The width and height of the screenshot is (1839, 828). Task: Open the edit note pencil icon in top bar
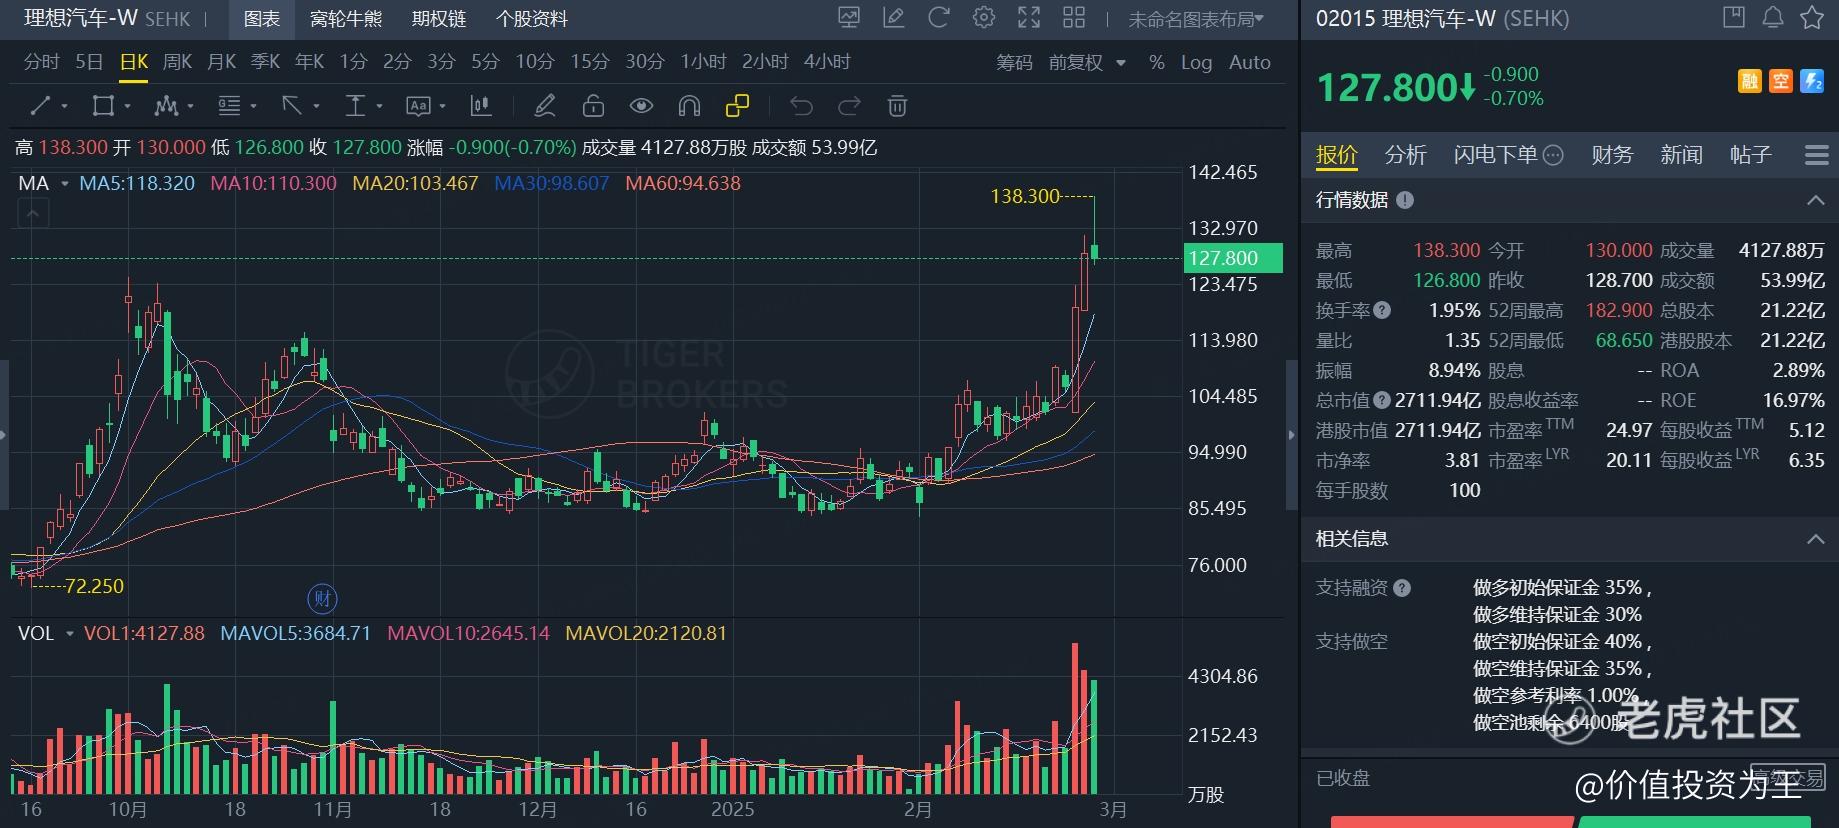894,18
